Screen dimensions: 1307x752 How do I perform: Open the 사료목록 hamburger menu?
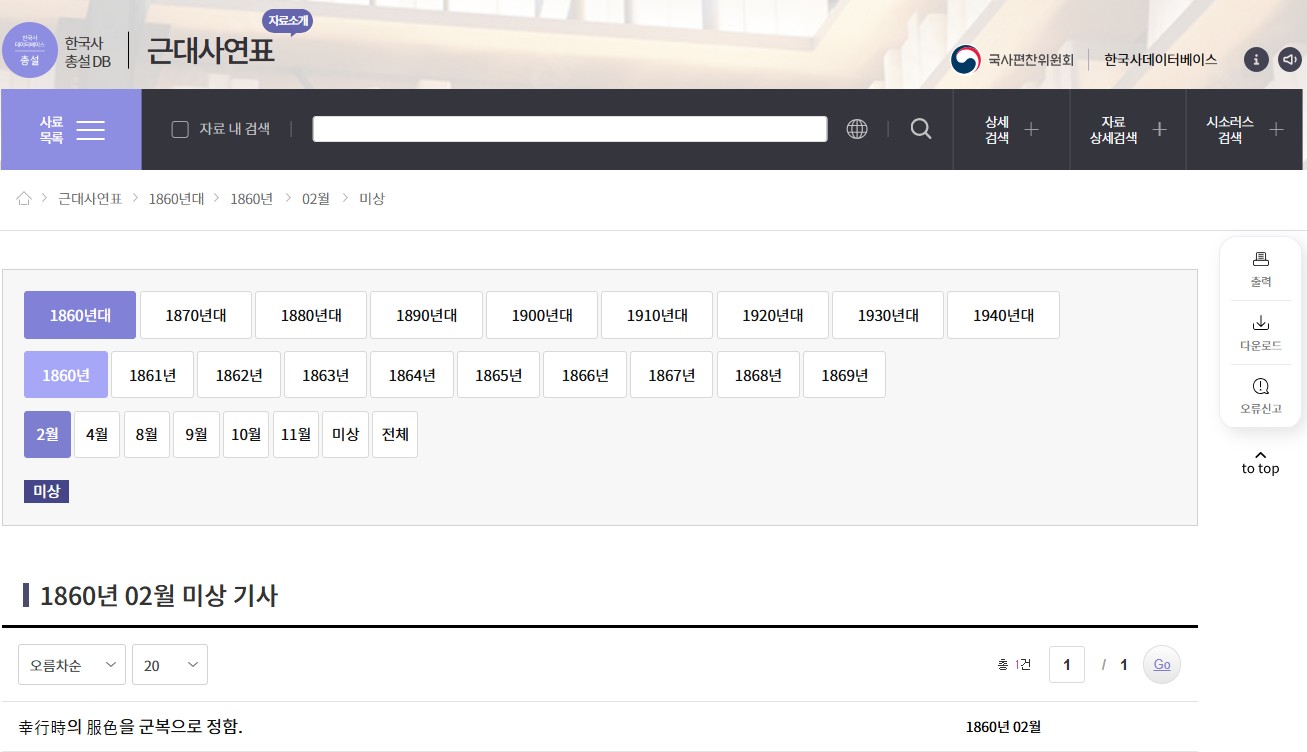pyautogui.click(x=71, y=129)
